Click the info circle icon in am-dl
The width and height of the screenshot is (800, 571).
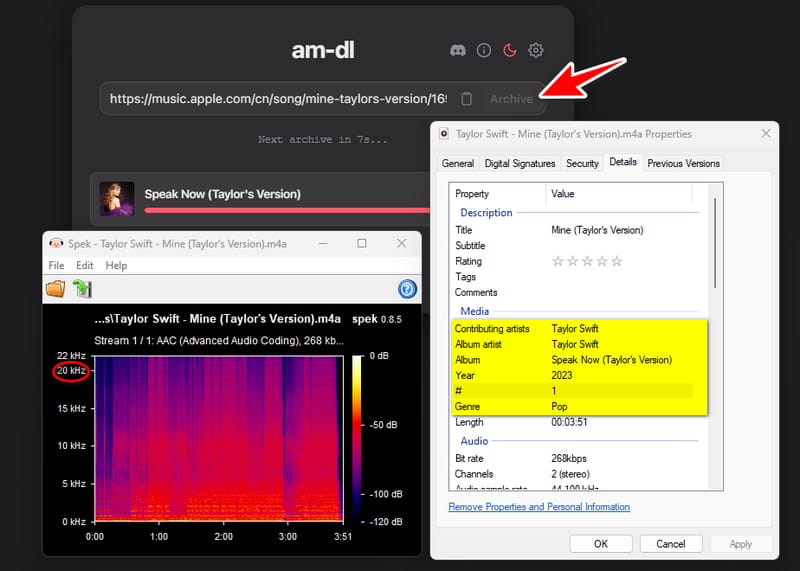[484, 50]
